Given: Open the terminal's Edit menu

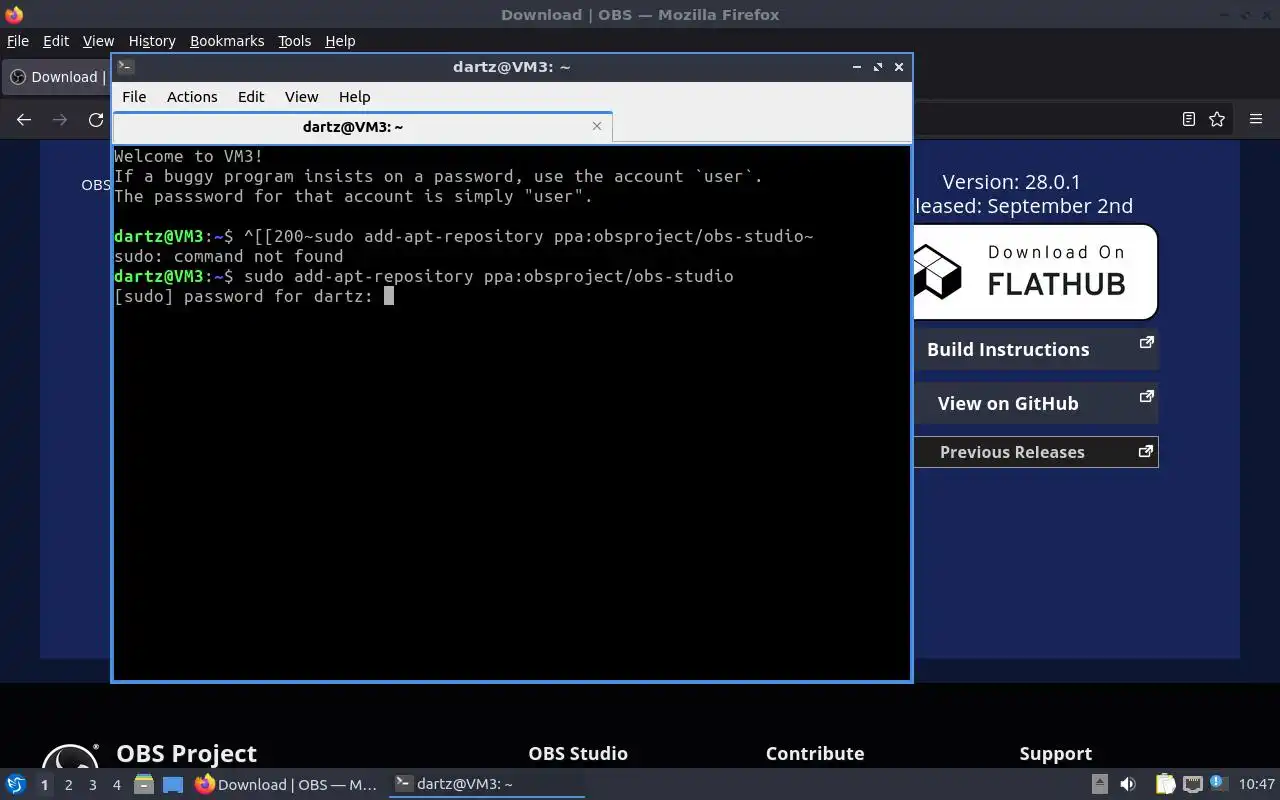Looking at the screenshot, I should (x=251, y=97).
